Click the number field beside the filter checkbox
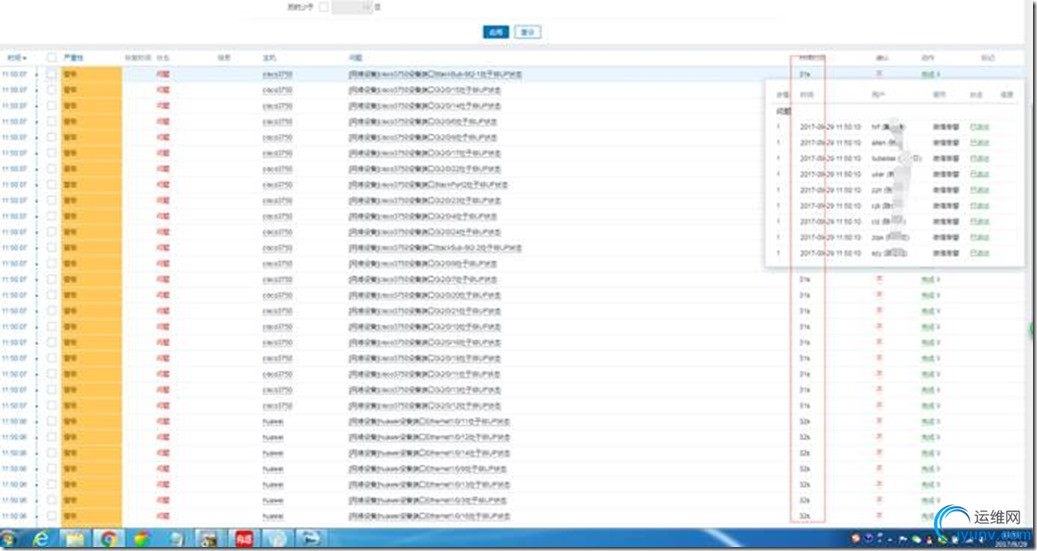Image resolution: width=1037 pixels, height=551 pixels. coord(351,7)
